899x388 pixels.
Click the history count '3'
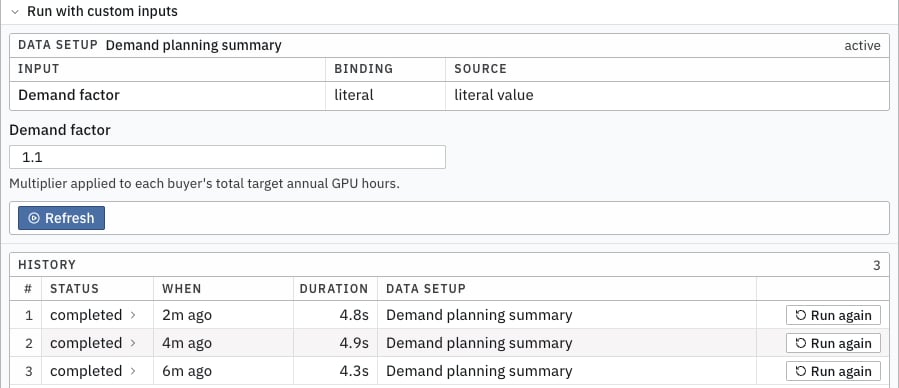(877, 265)
